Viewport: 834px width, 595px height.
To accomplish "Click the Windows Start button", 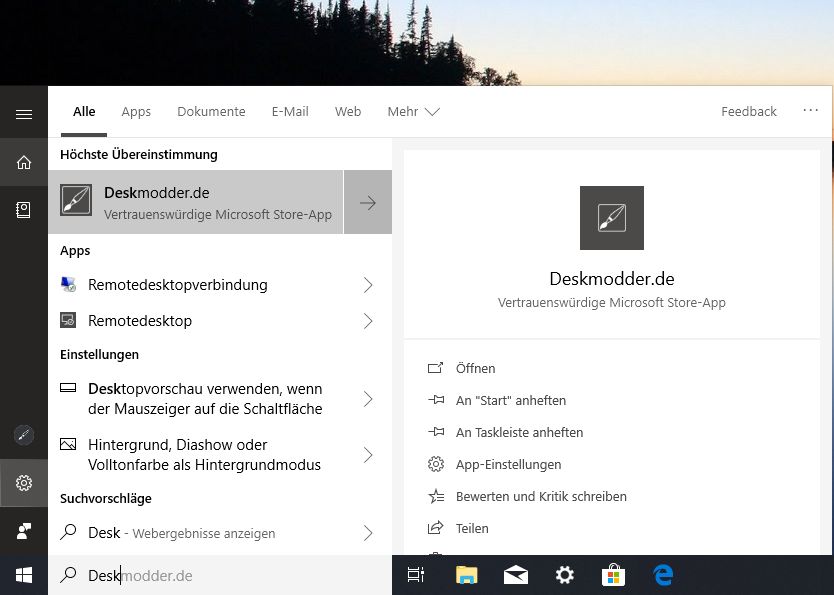I will point(23,575).
